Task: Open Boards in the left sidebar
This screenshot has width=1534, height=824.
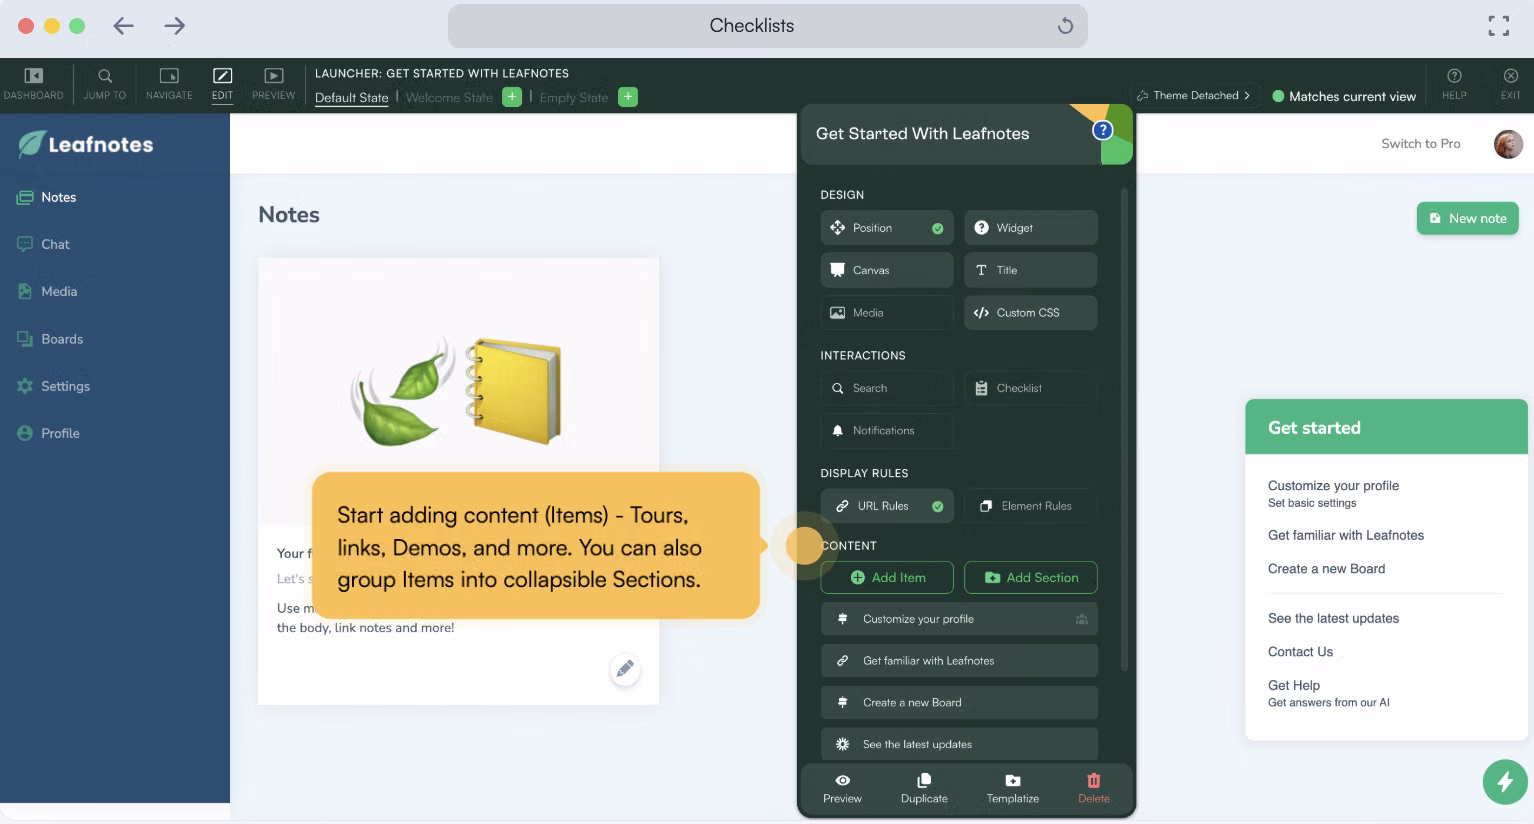Action: [x=62, y=339]
